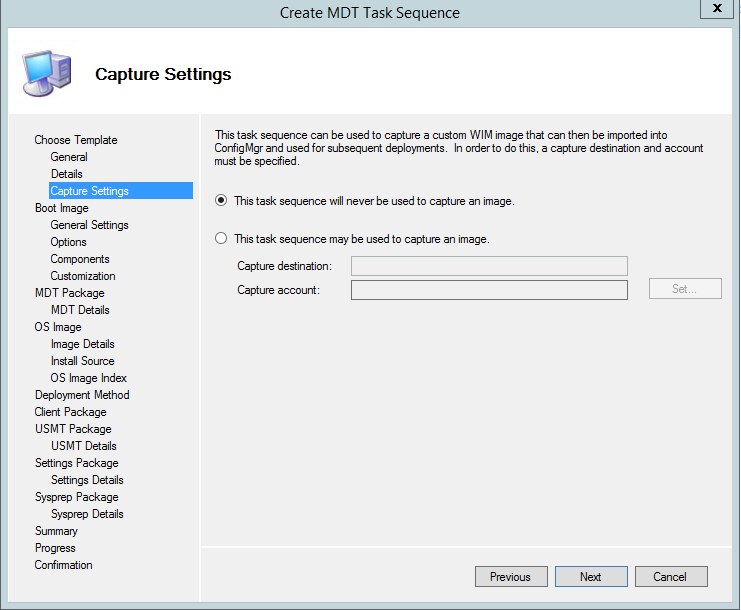Open the General step under Choose Template
Image resolution: width=741 pixels, height=610 pixels.
tap(69, 157)
